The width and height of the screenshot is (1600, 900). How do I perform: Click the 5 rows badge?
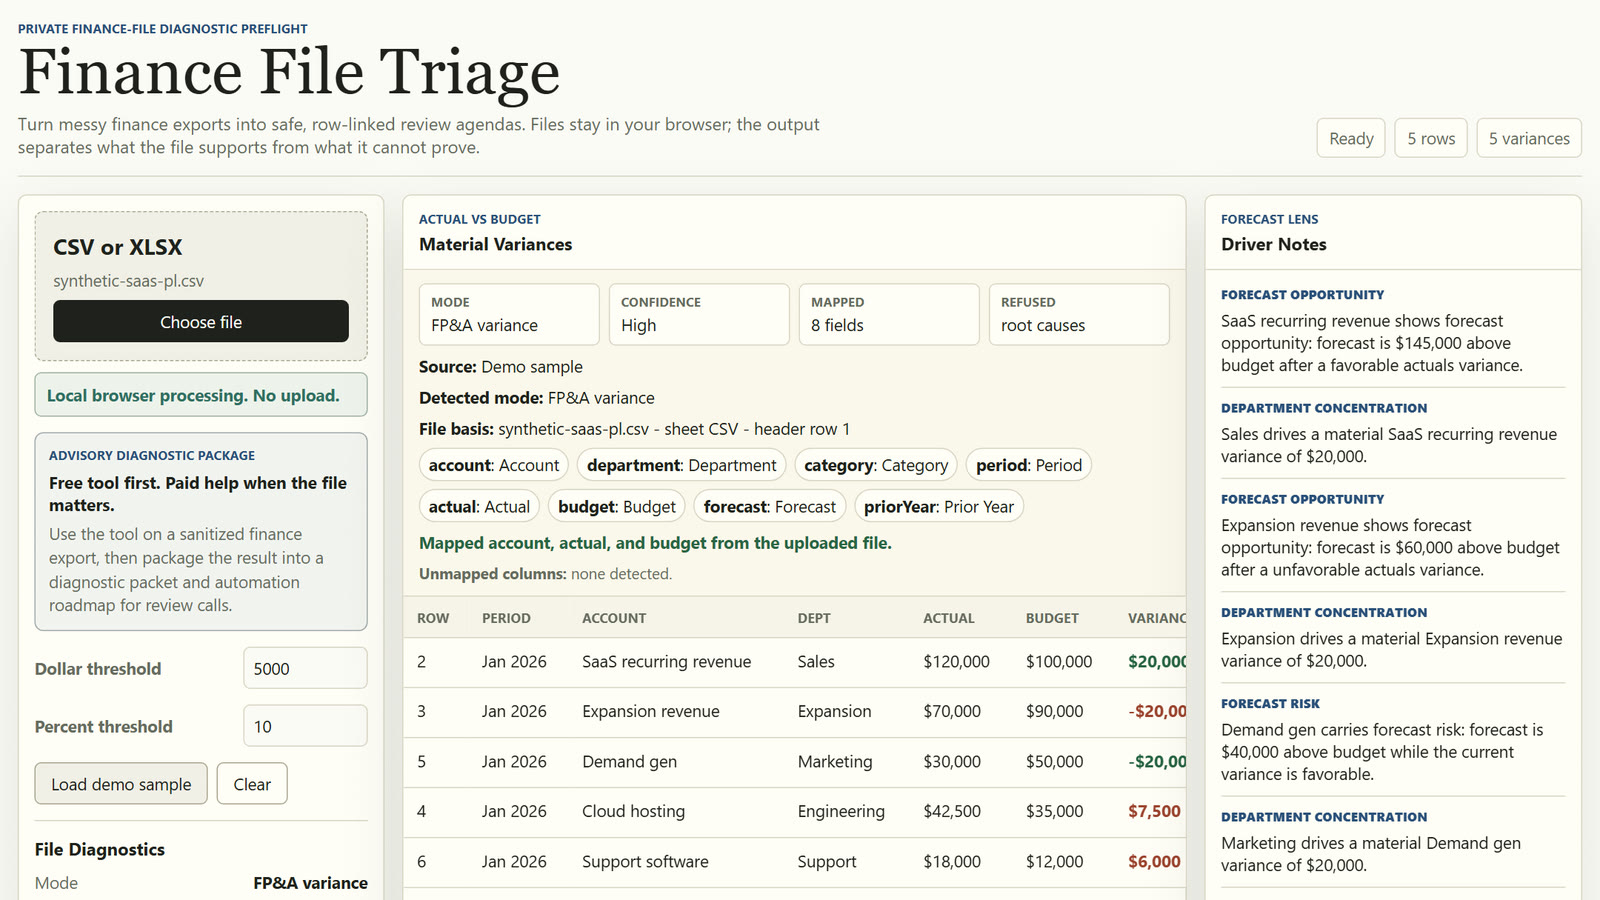[1431, 138]
